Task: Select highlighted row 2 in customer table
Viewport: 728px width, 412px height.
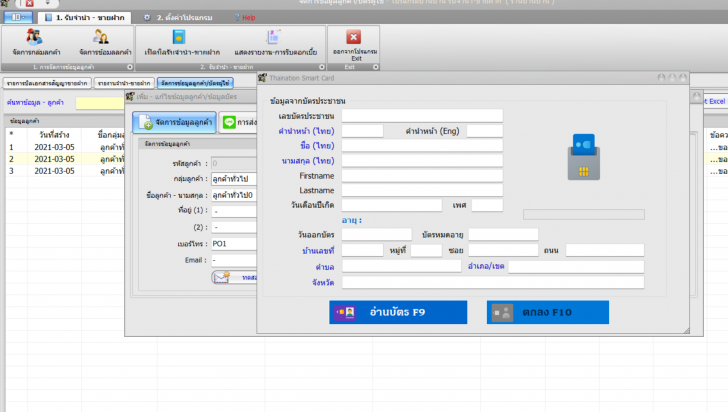Action: [x=65, y=159]
